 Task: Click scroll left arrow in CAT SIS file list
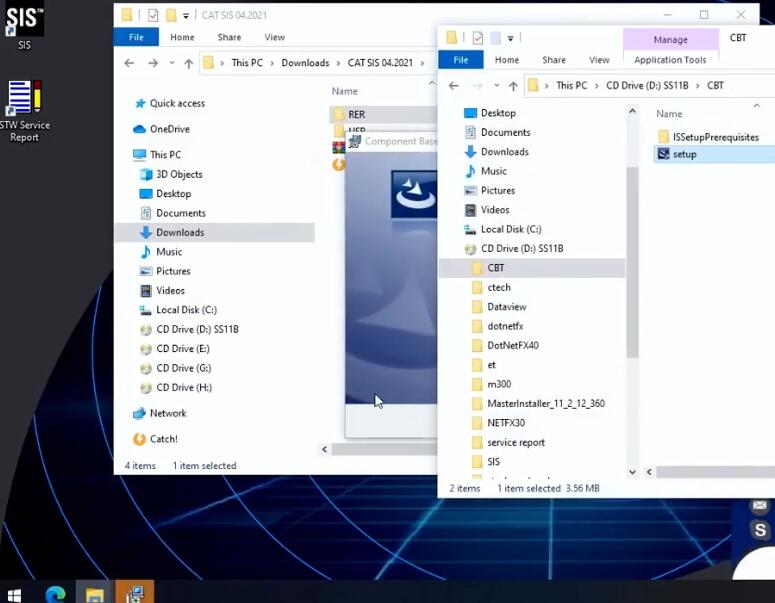(324, 449)
